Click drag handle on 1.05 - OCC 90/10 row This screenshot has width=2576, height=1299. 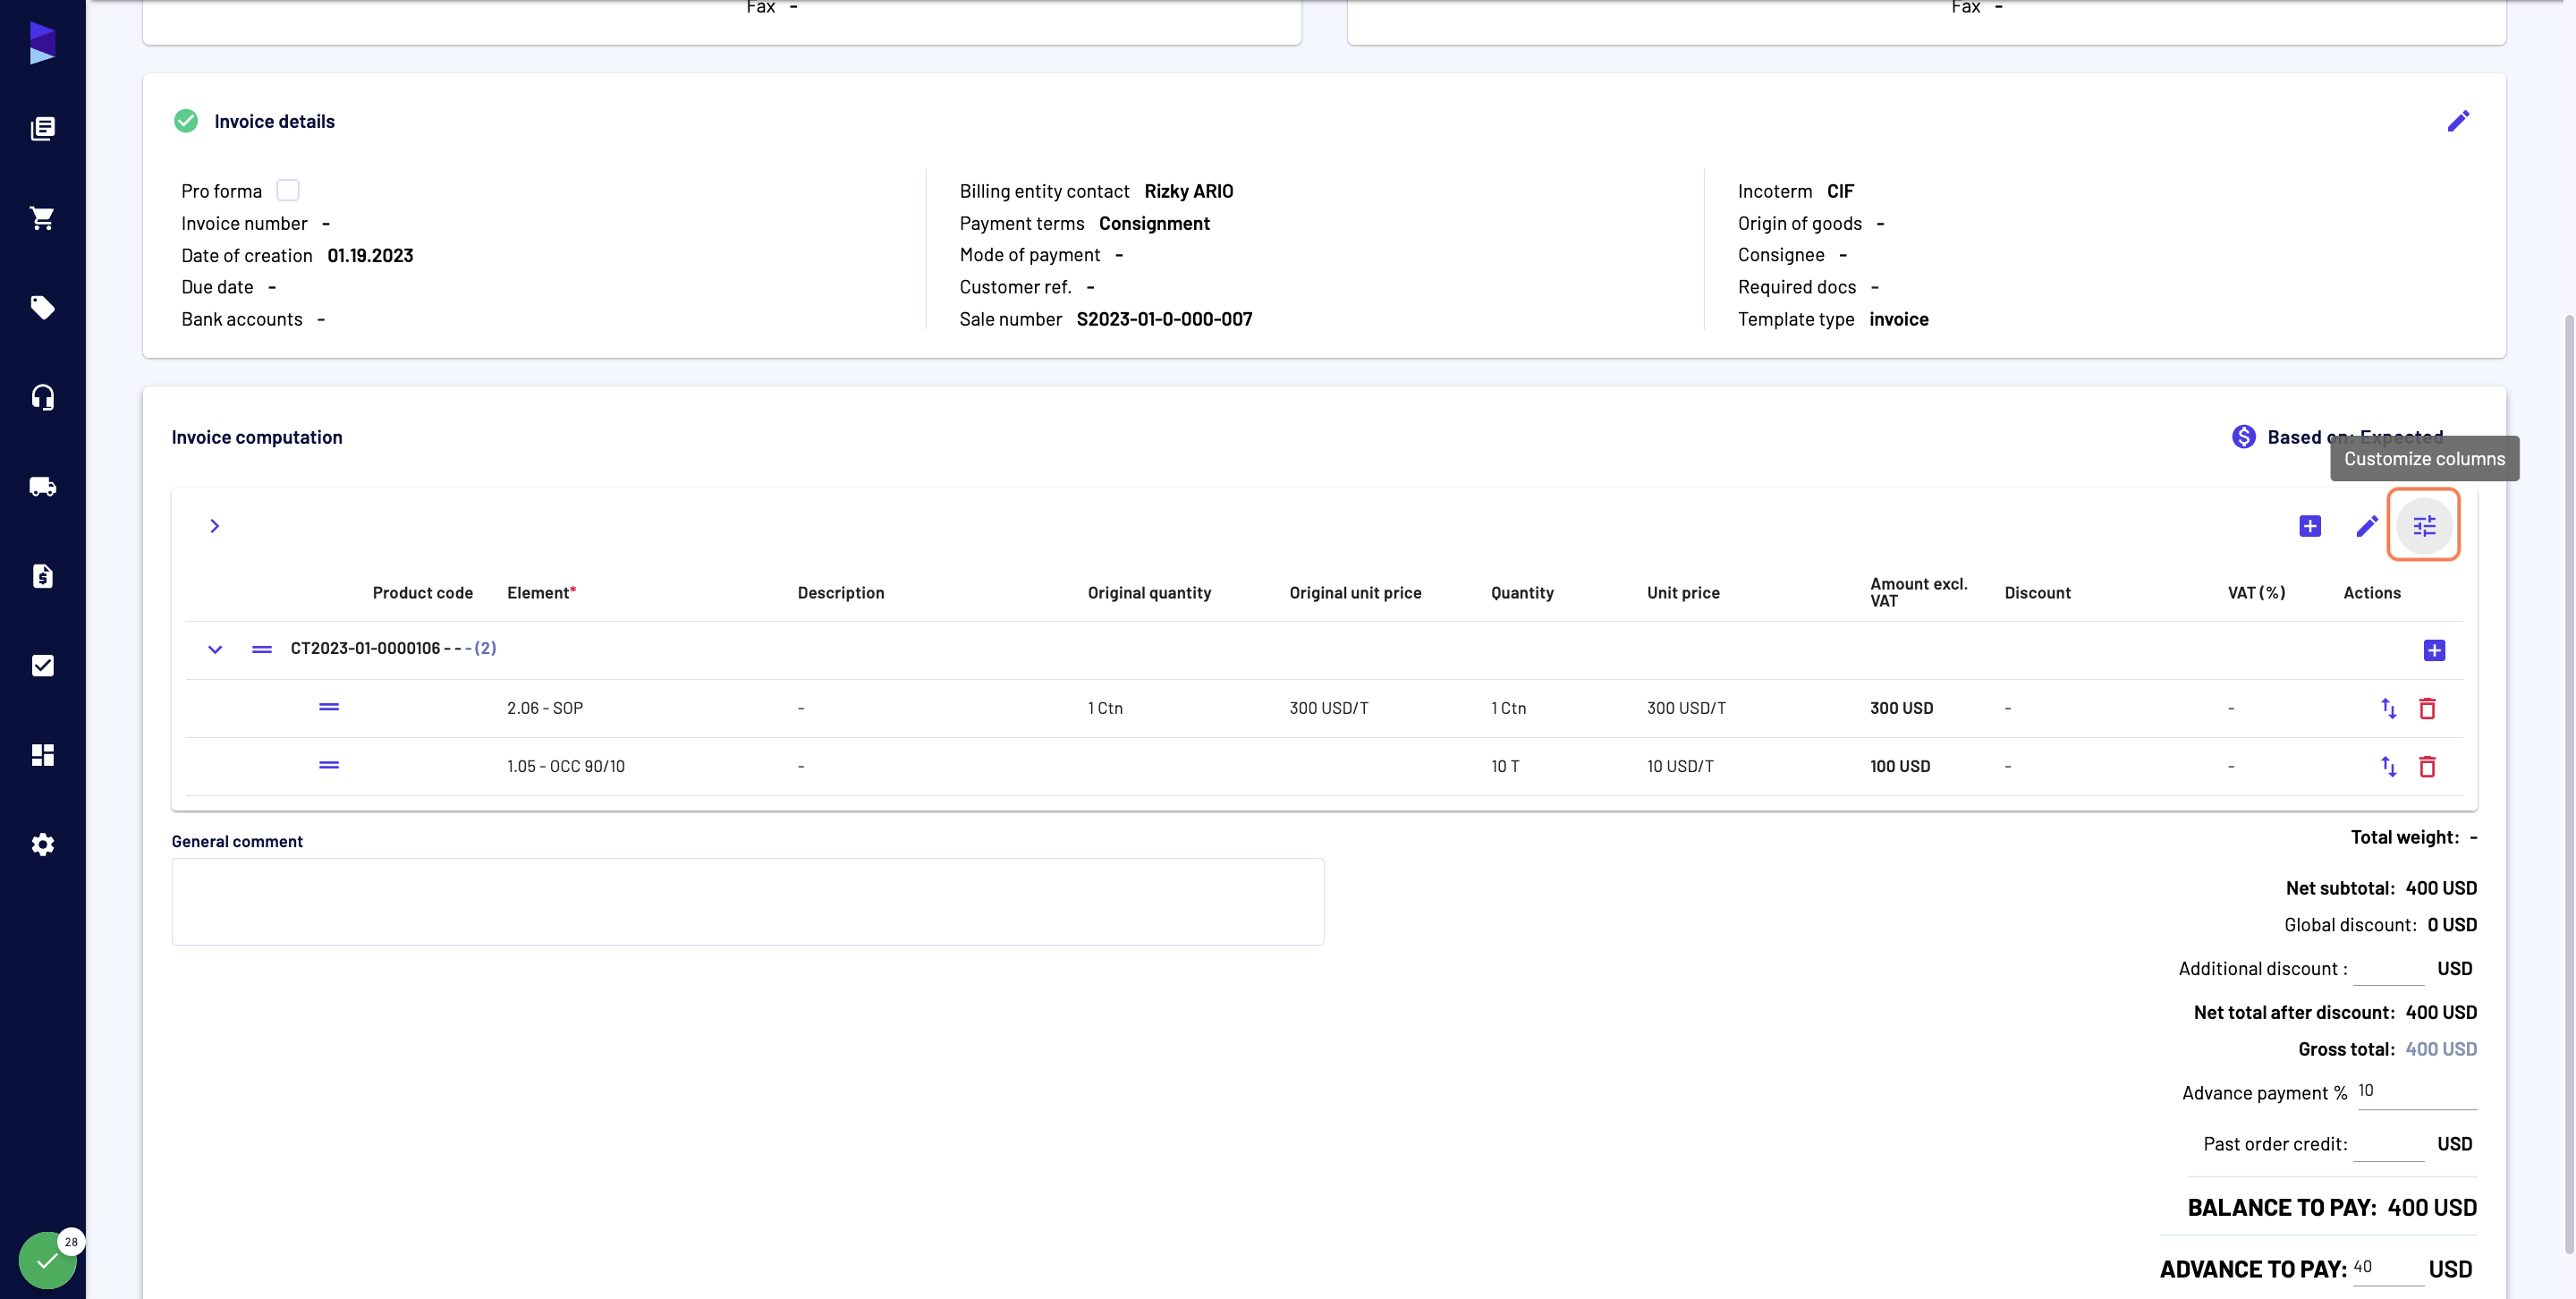(x=329, y=765)
